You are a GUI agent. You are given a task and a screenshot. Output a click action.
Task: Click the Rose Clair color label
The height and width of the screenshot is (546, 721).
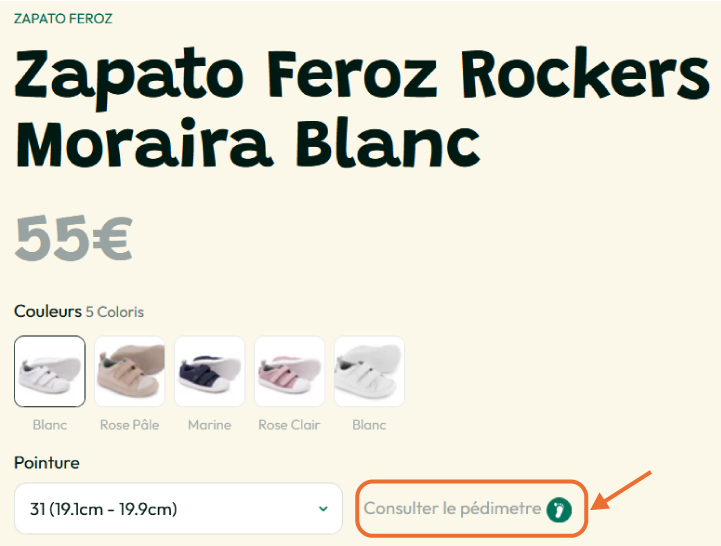pos(289,425)
